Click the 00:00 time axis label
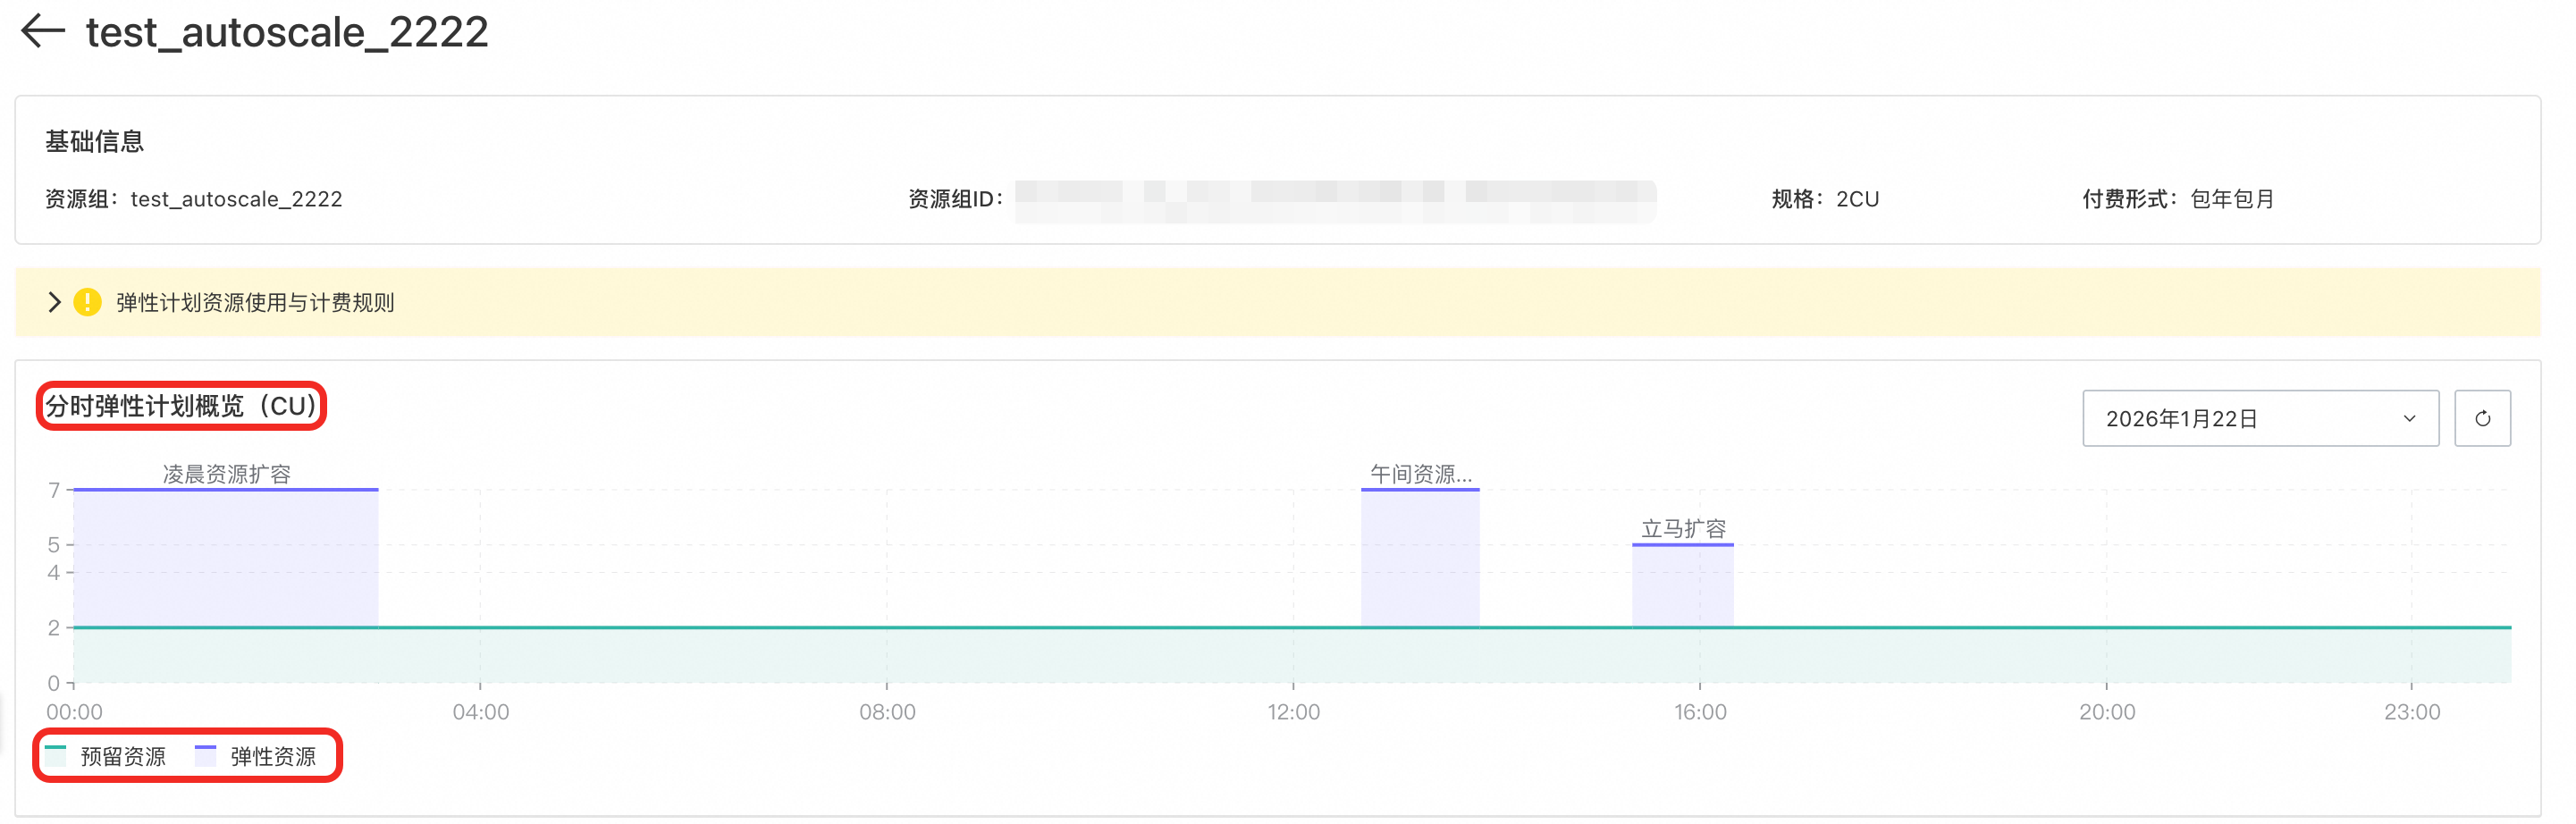This screenshot has width=2576, height=824. (x=75, y=712)
